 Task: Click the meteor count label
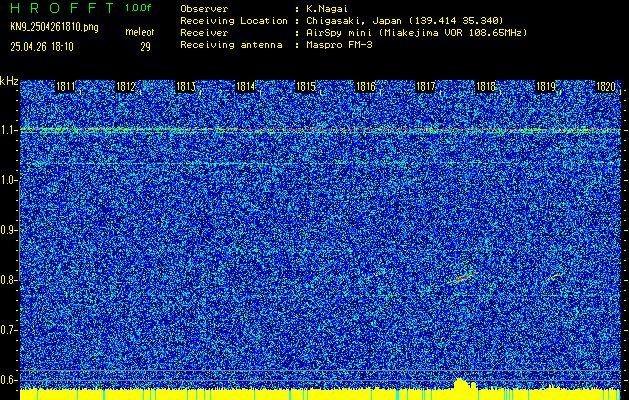[x=140, y=32]
